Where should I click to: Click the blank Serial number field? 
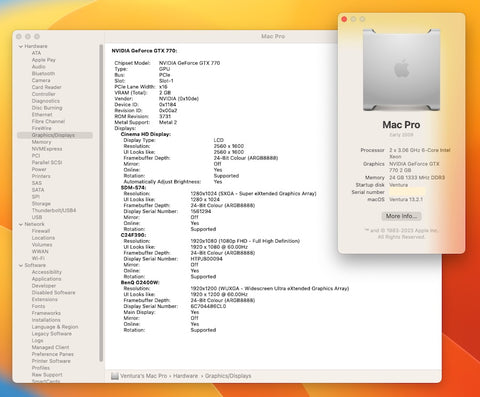(x=407, y=192)
